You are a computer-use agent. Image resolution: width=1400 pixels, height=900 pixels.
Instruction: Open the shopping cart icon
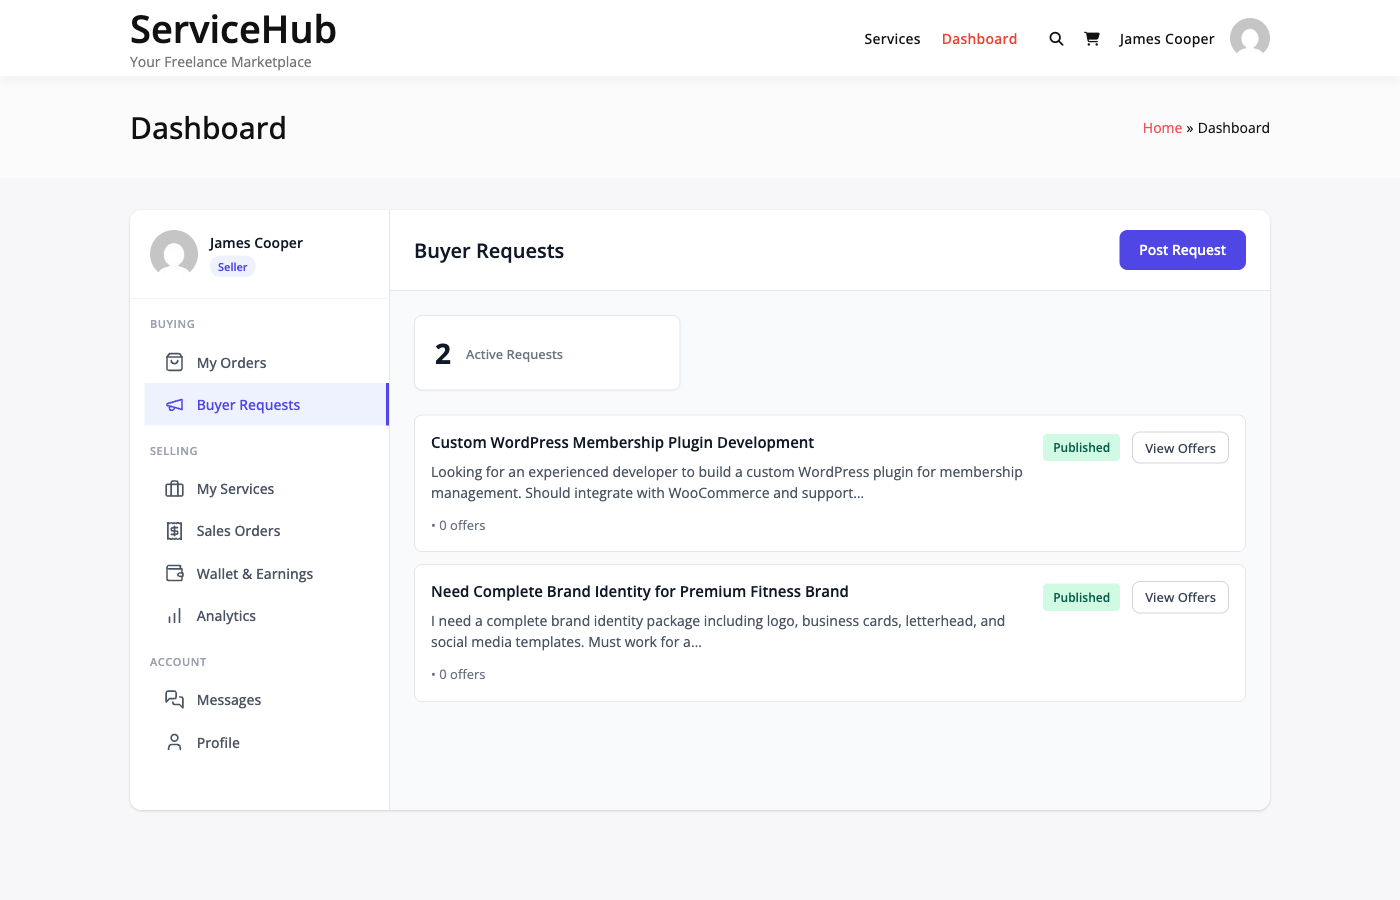1092,39
